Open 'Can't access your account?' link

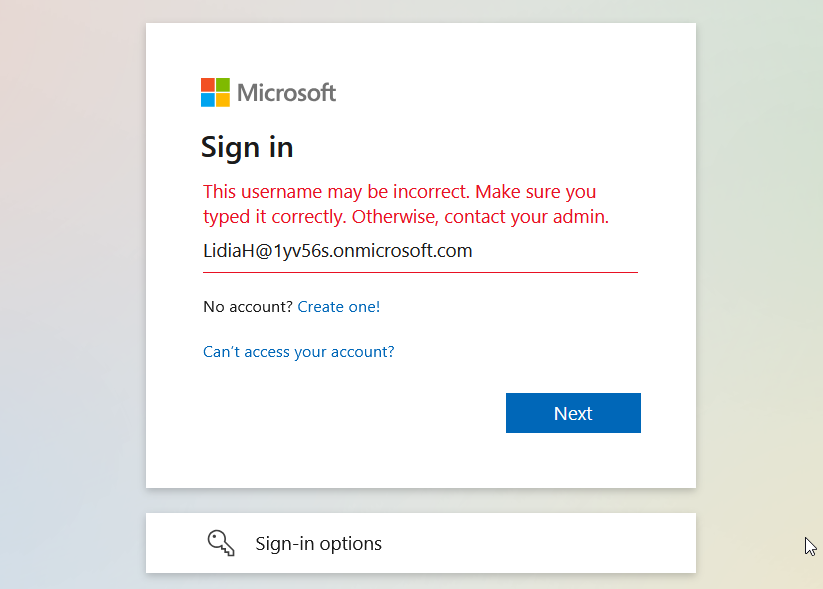coord(299,352)
